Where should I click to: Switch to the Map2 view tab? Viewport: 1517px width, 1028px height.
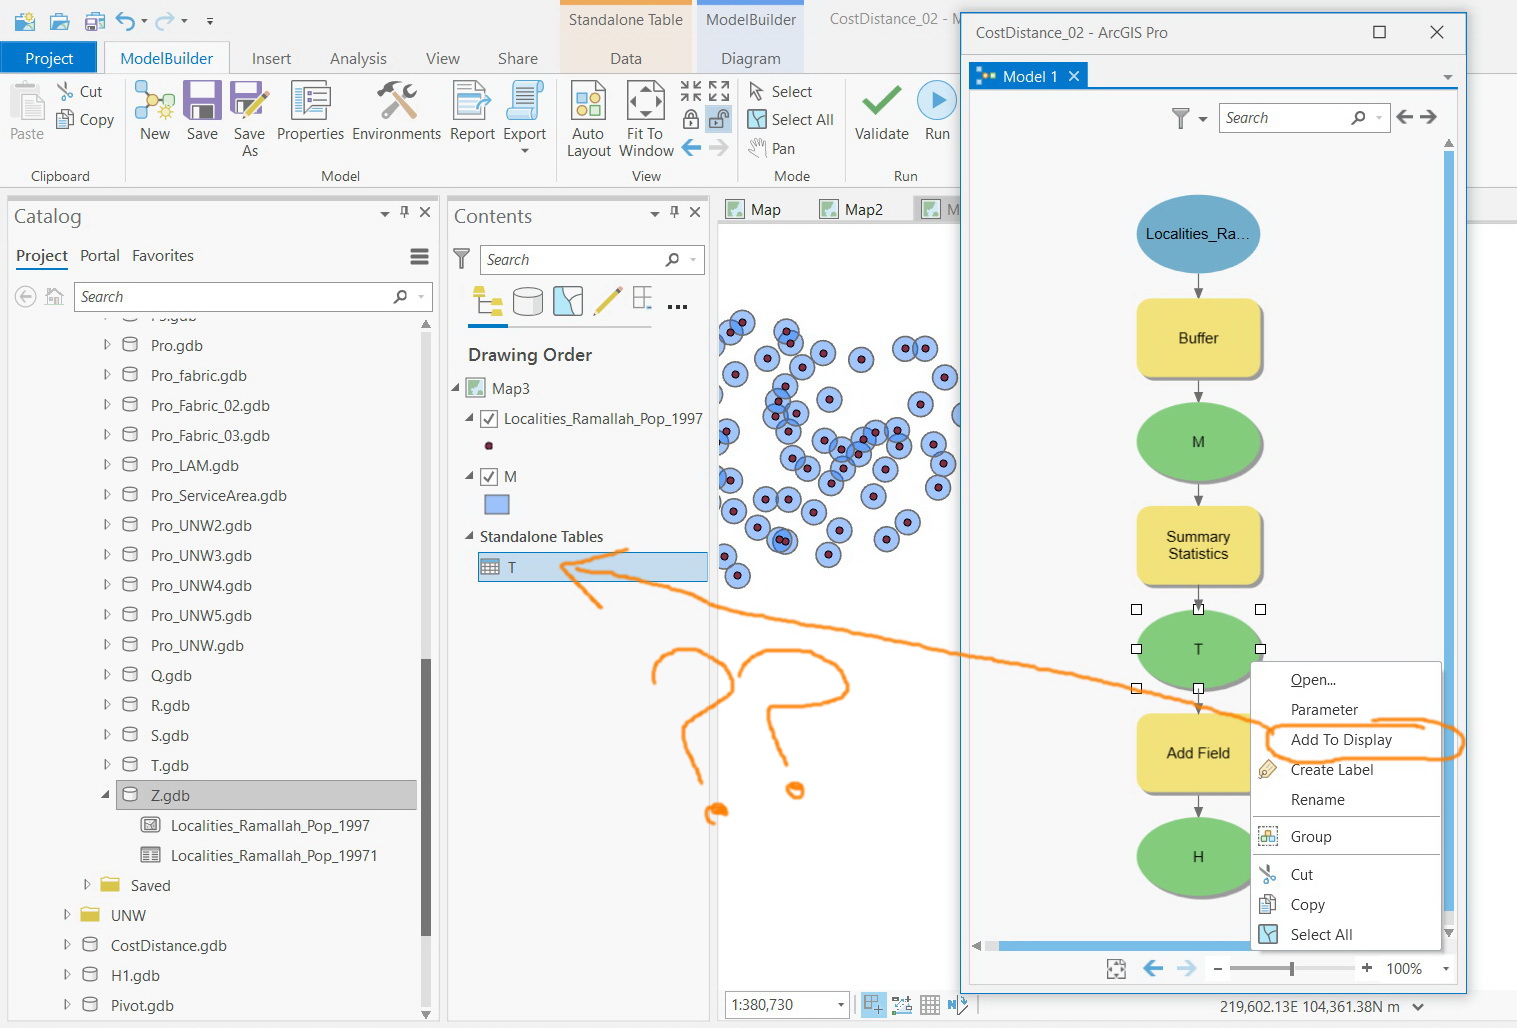(x=852, y=209)
